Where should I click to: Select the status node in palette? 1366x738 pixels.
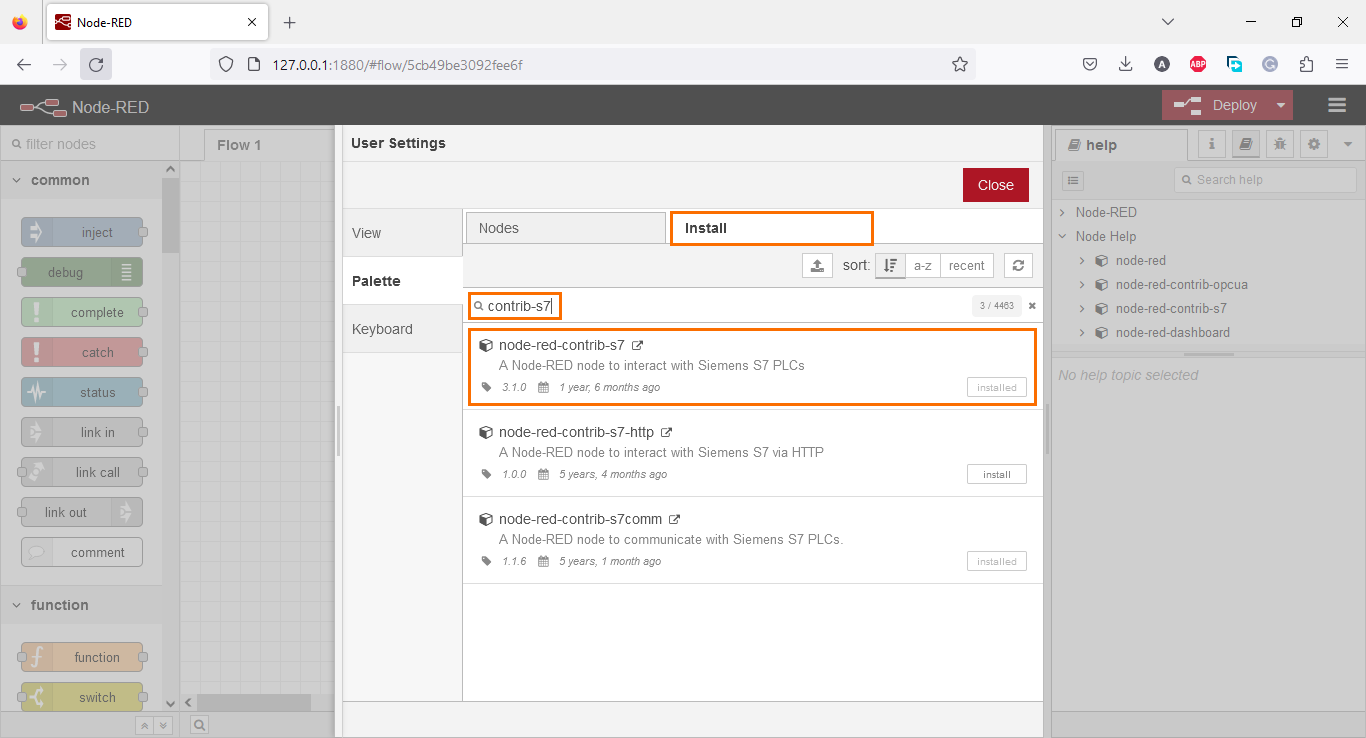coord(82,392)
